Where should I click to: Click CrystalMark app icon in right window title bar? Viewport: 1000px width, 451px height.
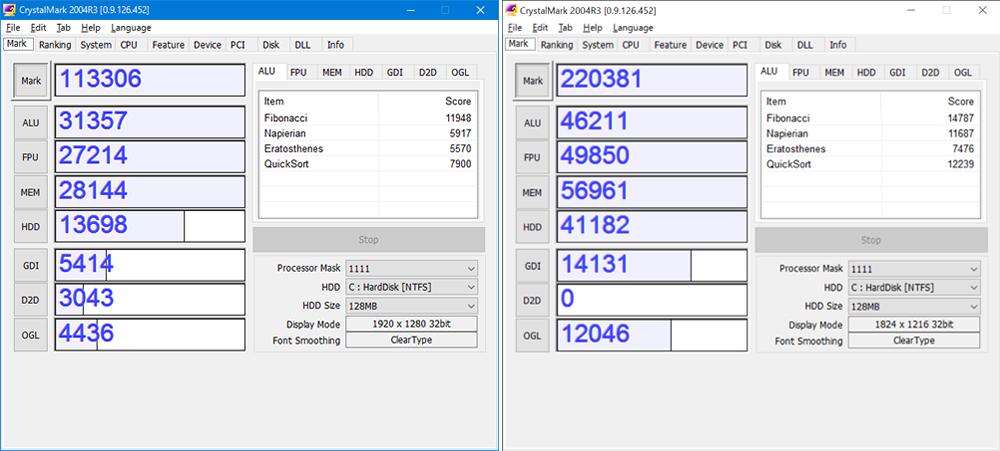coord(510,11)
